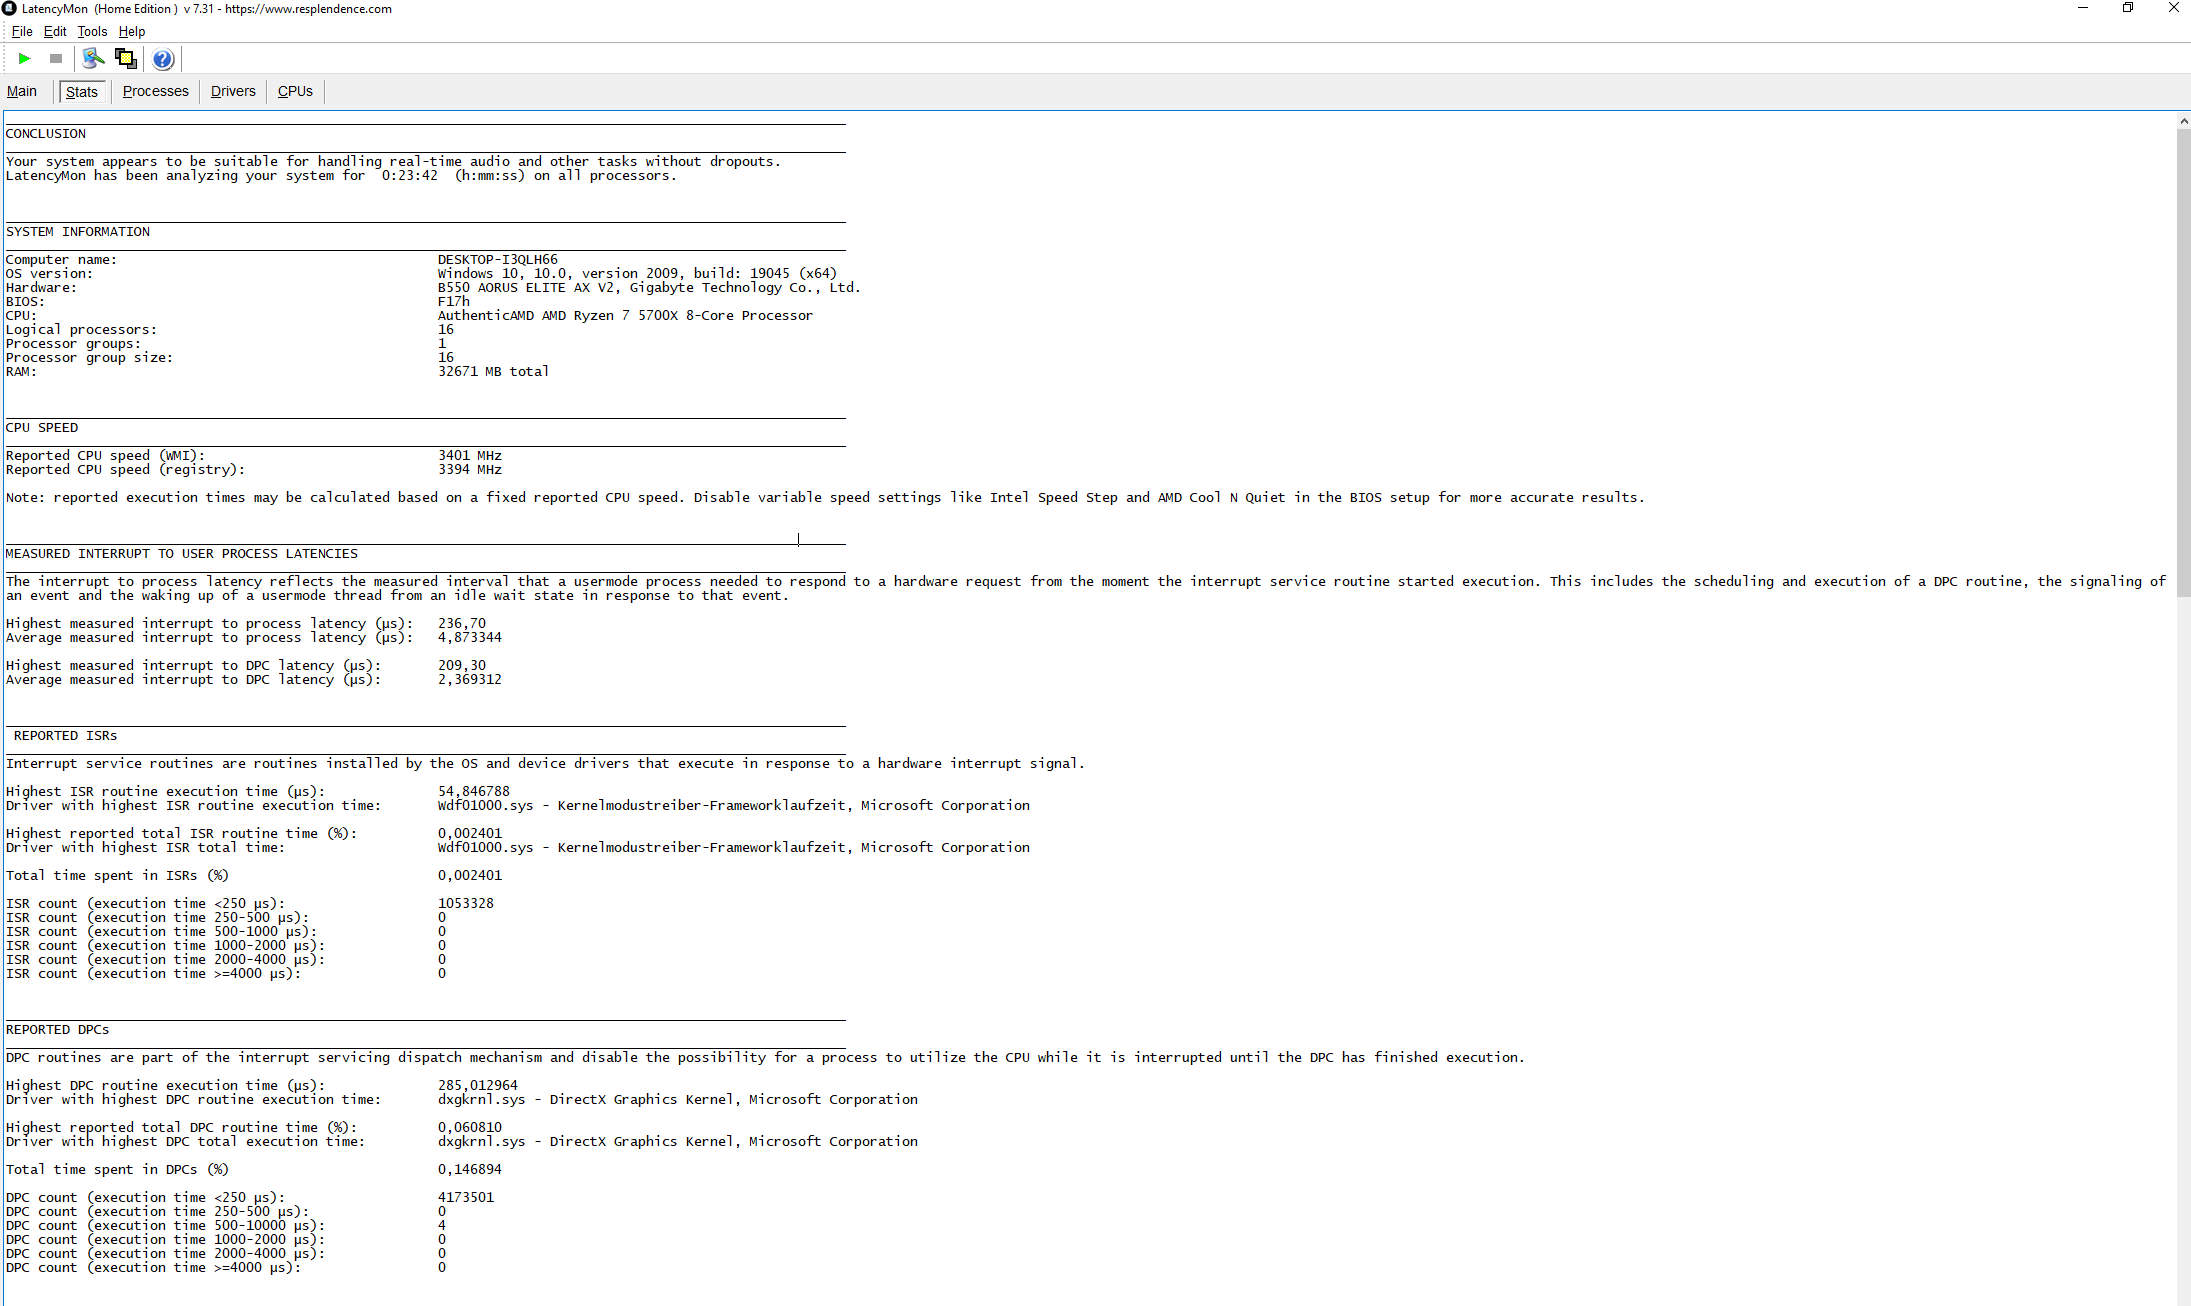
Task: Open the Tools menu
Action: point(92,32)
